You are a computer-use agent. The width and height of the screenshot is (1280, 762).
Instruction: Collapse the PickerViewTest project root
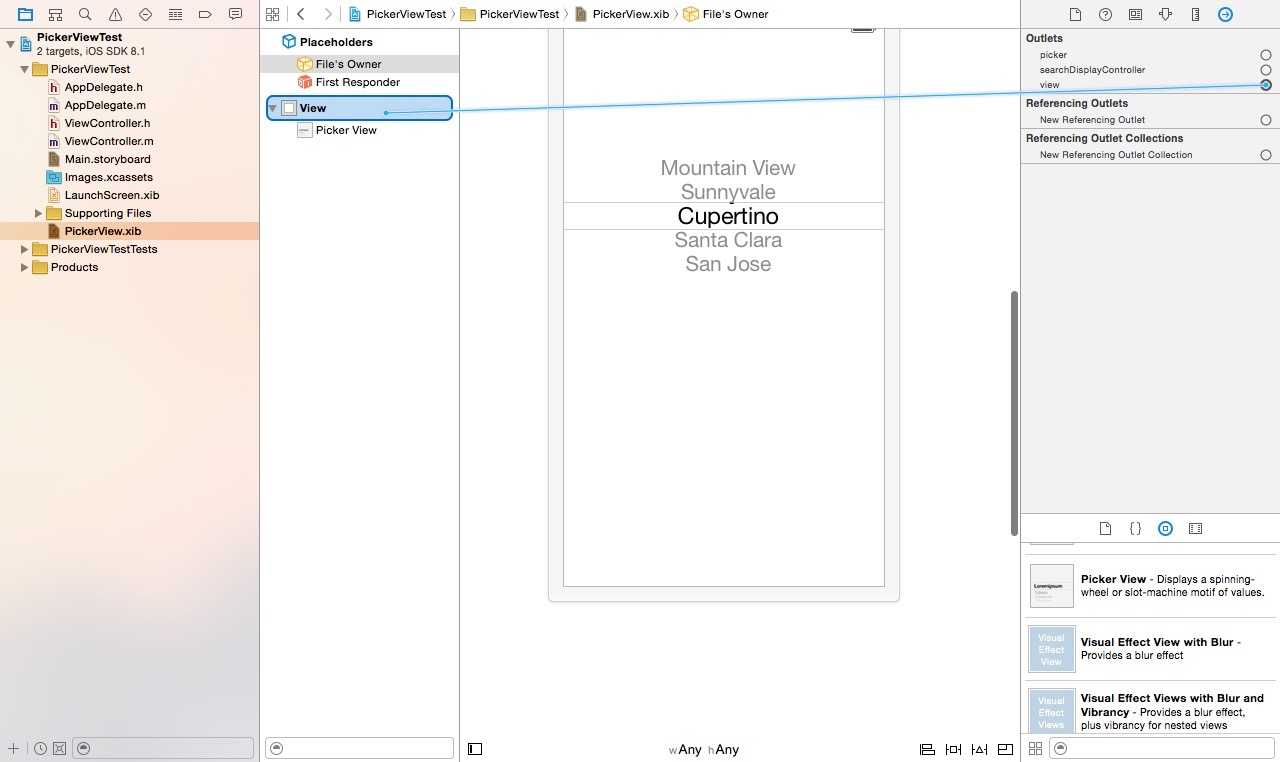(10, 44)
